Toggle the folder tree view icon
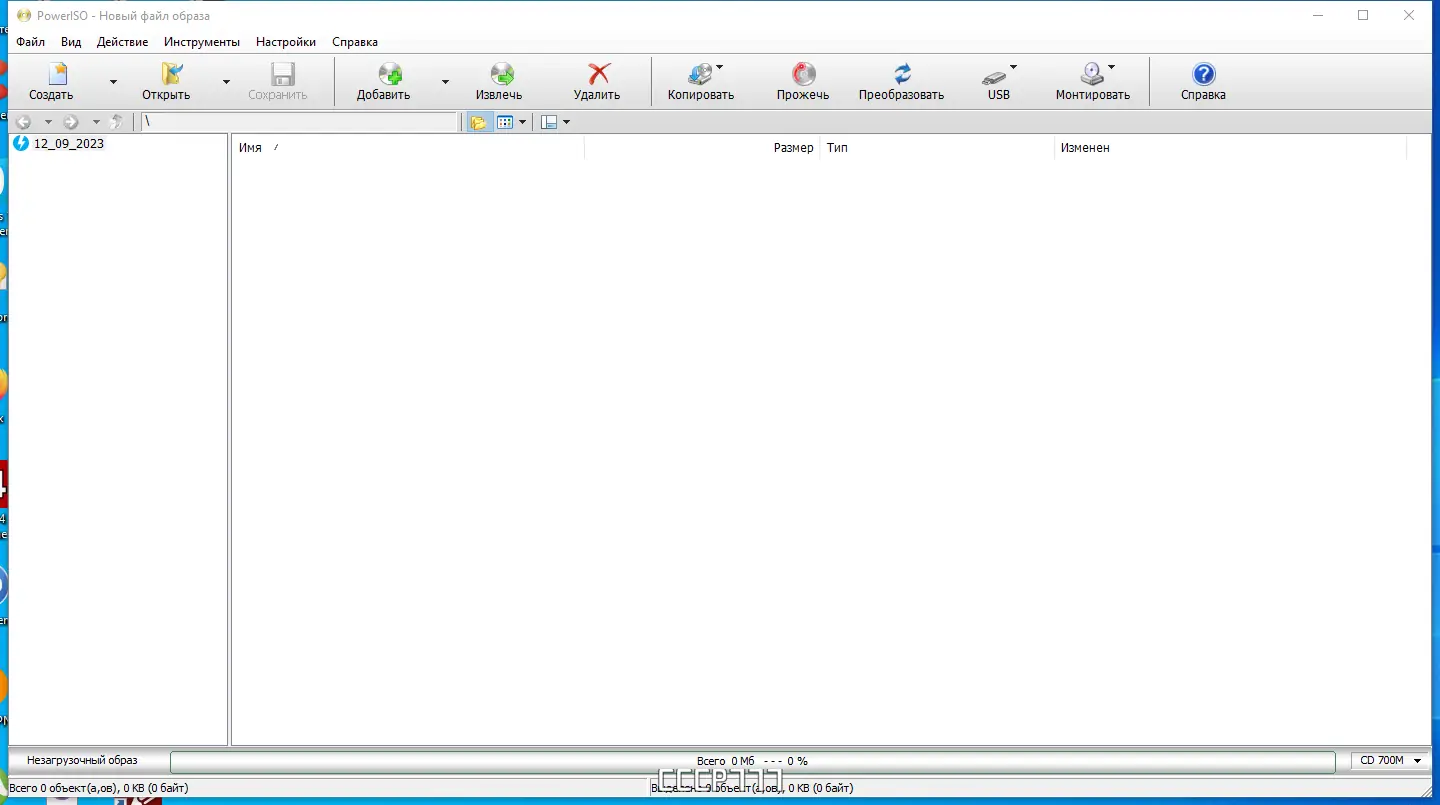The width and height of the screenshot is (1440, 805). click(479, 122)
